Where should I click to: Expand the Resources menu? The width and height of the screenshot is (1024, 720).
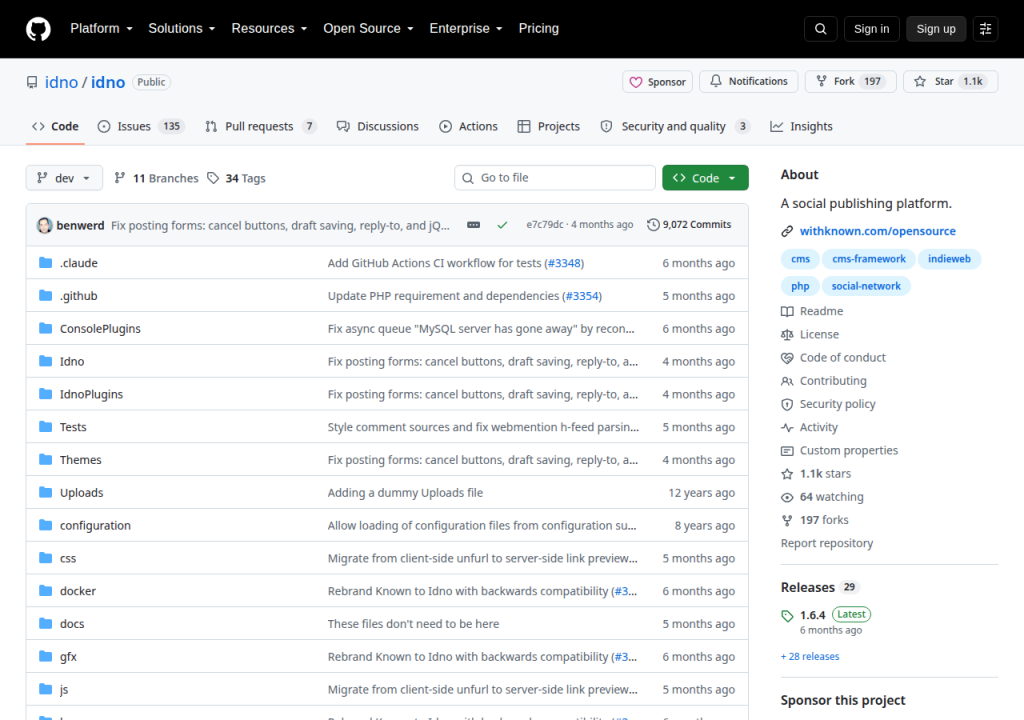click(269, 29)
